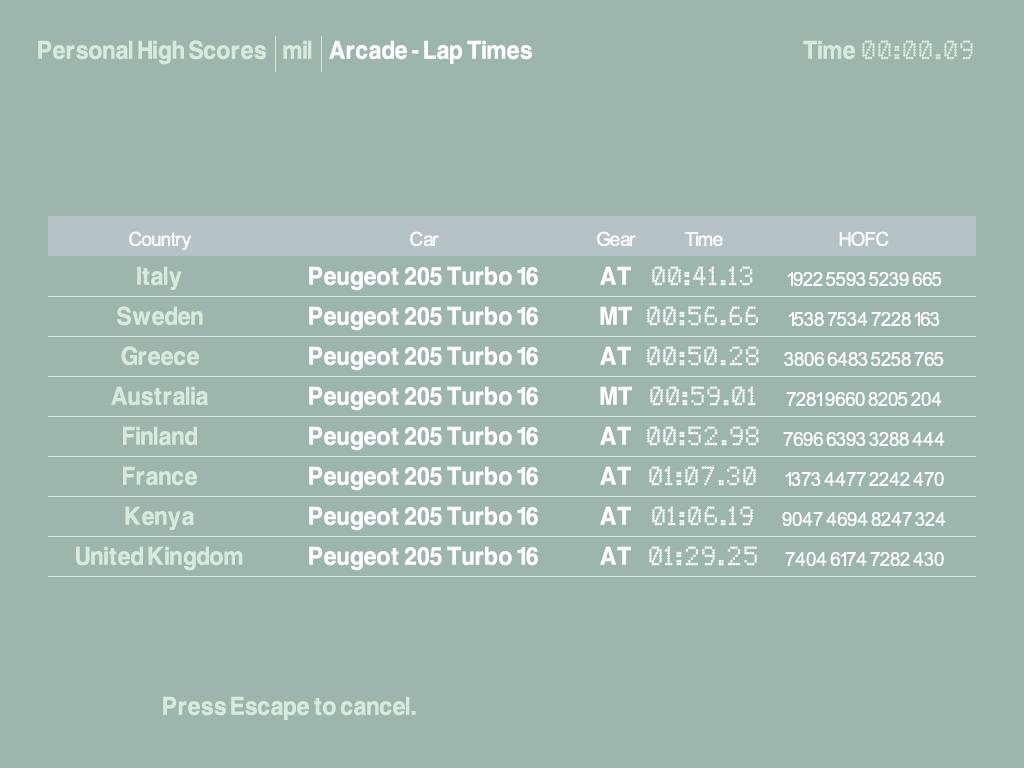Click the Australia country entry
Image resolution: width=1024 pixels, height=768 pixels.
click(x=159, y=397)
